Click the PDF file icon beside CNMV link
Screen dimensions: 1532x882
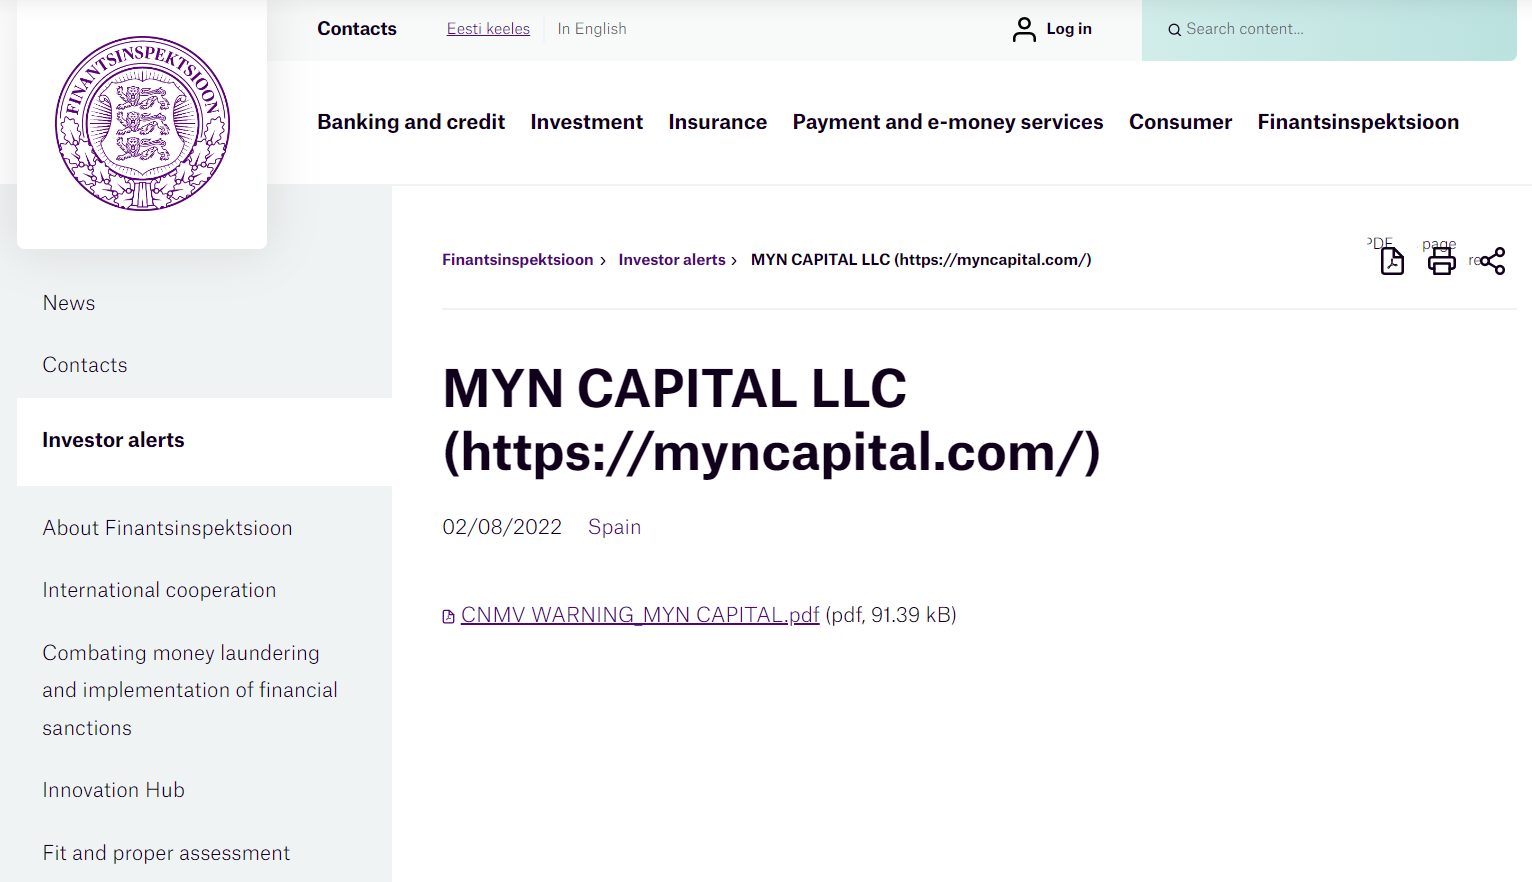click(449, 616)
